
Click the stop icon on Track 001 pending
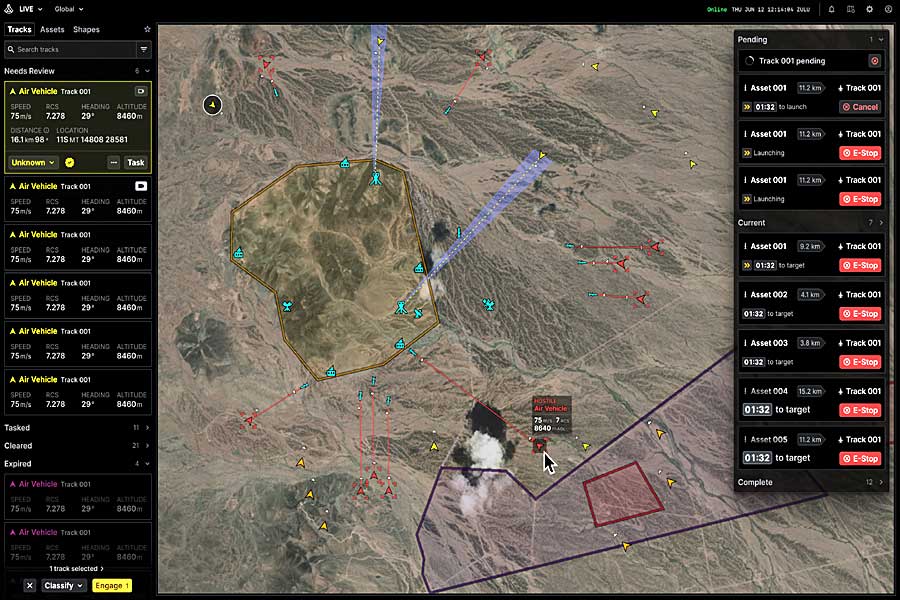point(875,61)
